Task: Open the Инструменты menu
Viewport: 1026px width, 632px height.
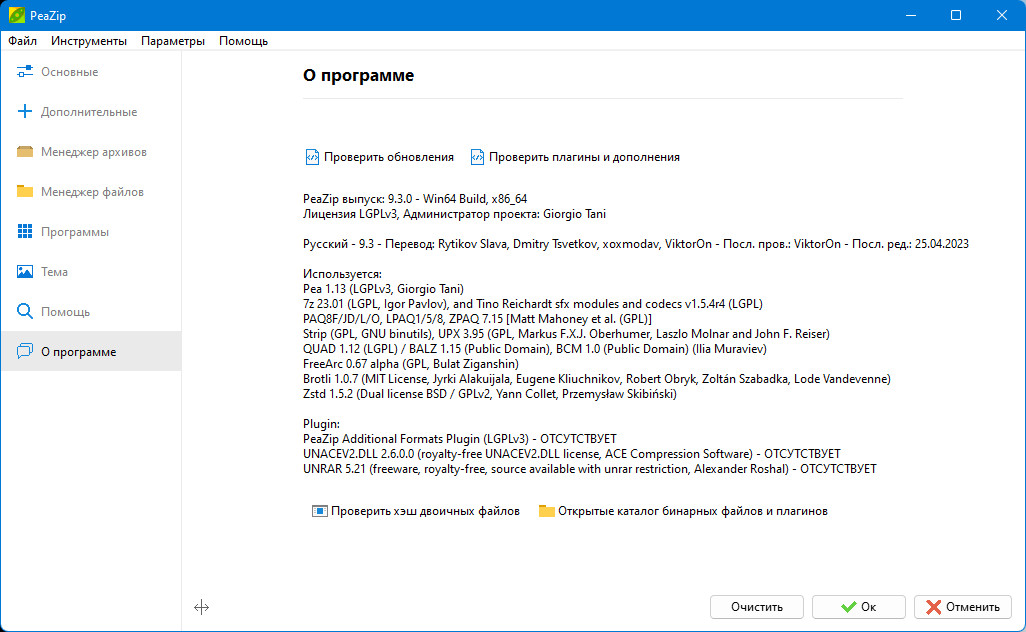Action: [89, 41]
